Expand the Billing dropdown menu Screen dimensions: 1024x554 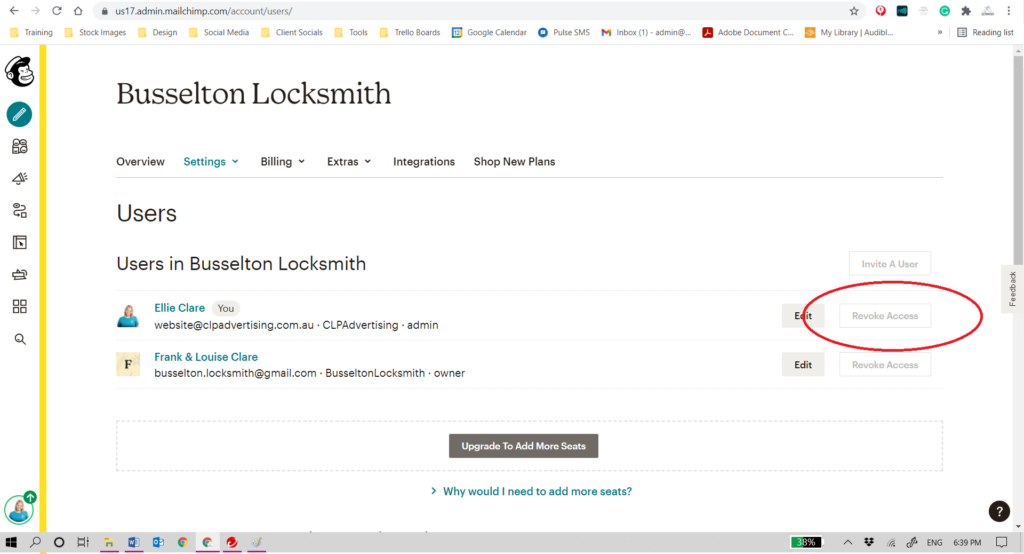coord(283,161)
